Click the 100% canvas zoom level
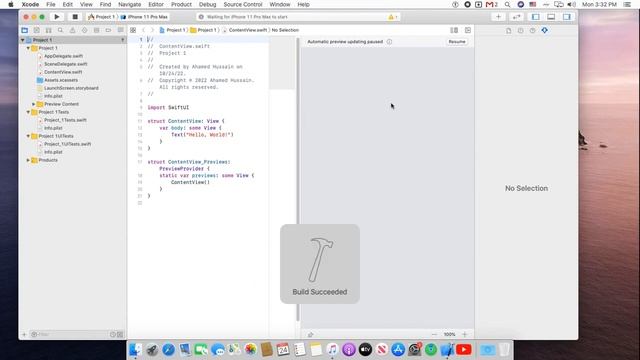 [x=449, y=334]
